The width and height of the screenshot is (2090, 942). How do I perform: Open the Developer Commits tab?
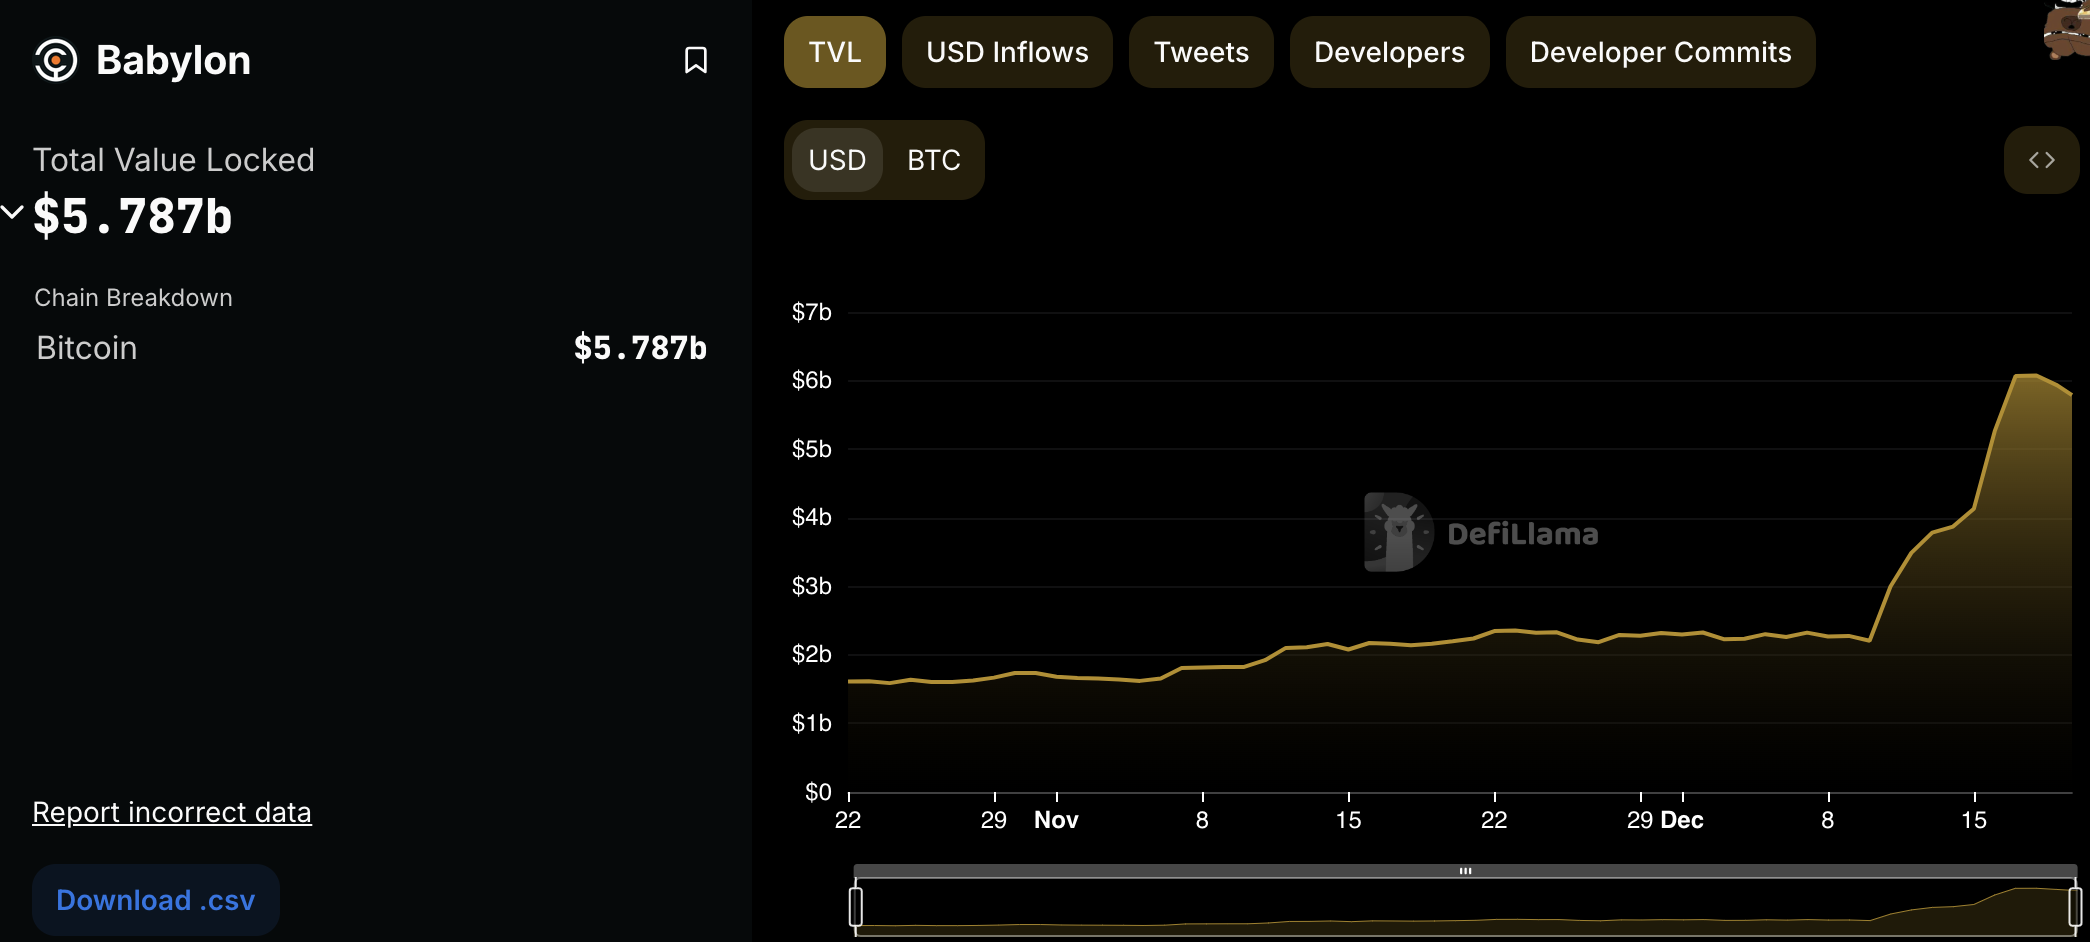coord(1660,52)
